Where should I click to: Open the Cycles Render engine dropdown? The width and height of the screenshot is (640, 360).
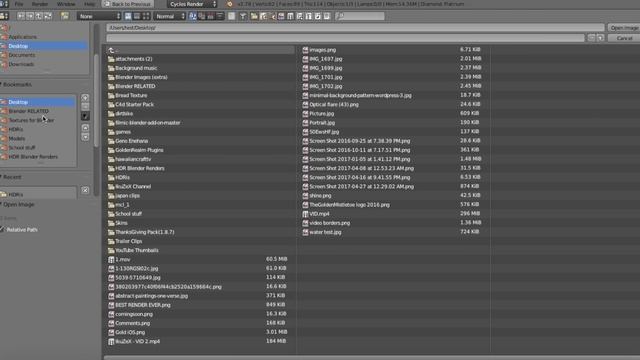click(x=192, y=4)
